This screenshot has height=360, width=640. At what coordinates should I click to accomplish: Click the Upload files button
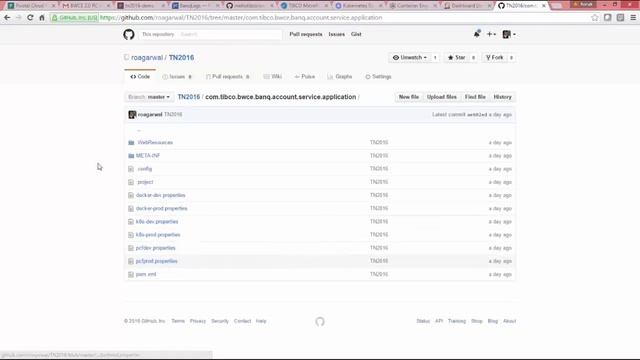click(442, 97)
